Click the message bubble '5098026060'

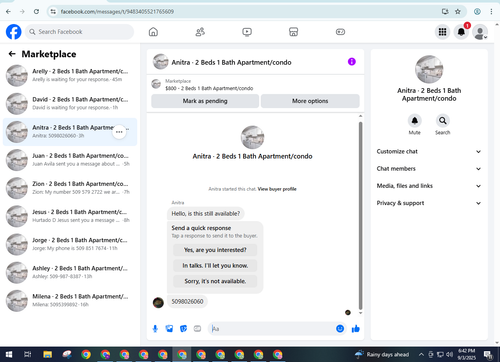[x=187, y=302]
